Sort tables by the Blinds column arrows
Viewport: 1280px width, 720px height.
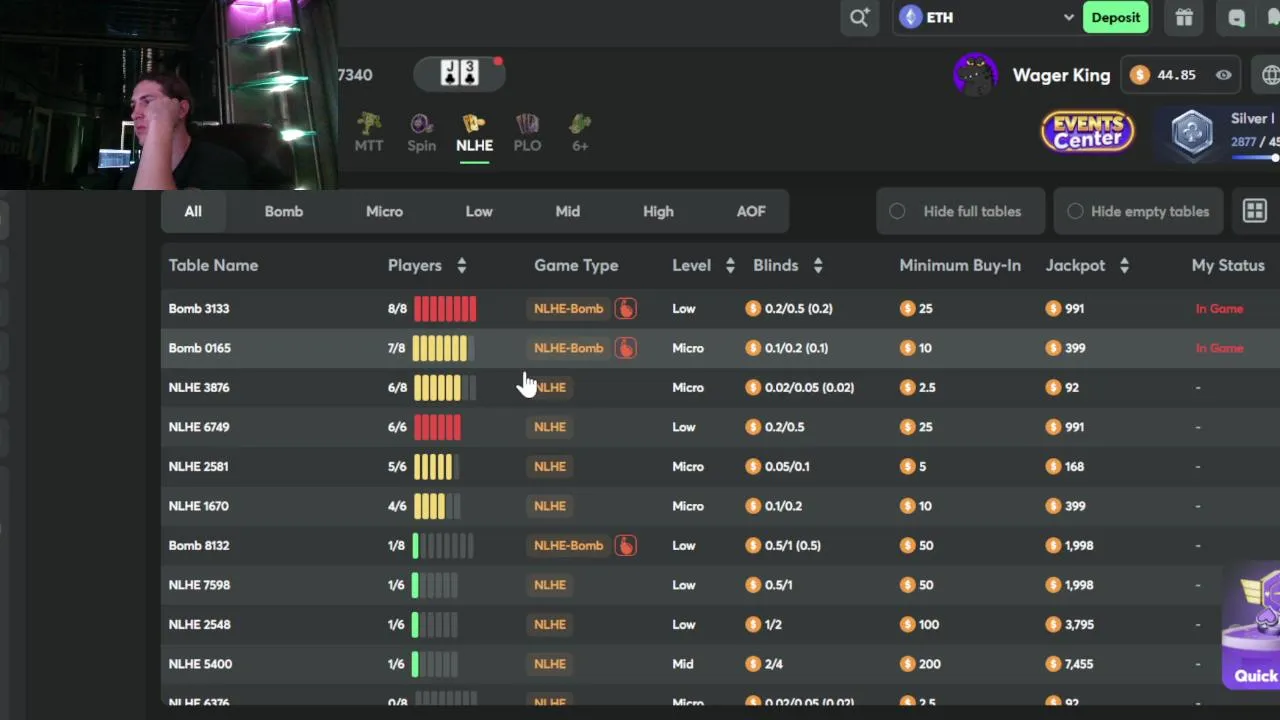(818, 265)
